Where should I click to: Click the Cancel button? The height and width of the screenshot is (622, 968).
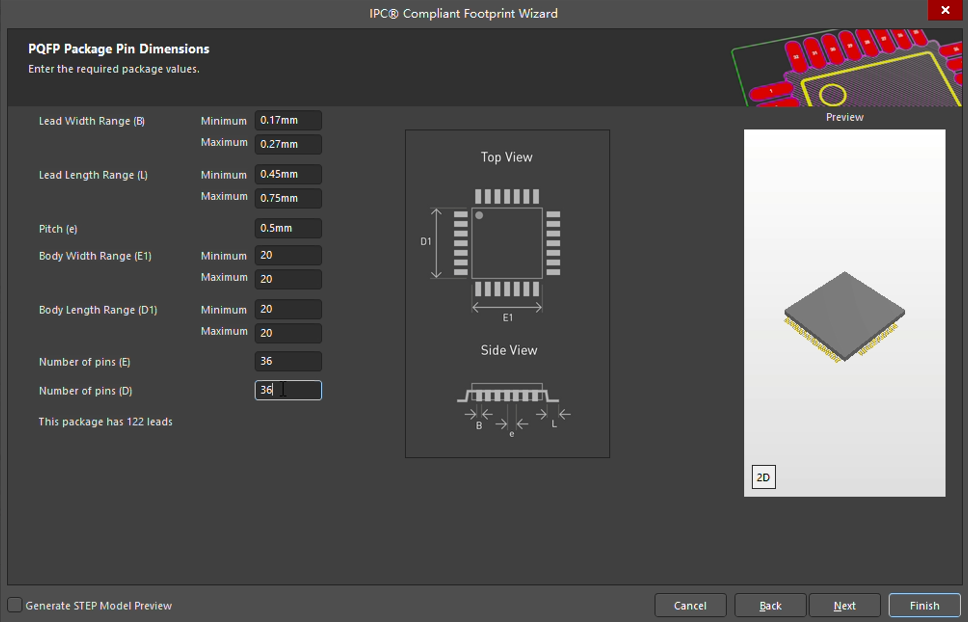[x=690, y=605]
